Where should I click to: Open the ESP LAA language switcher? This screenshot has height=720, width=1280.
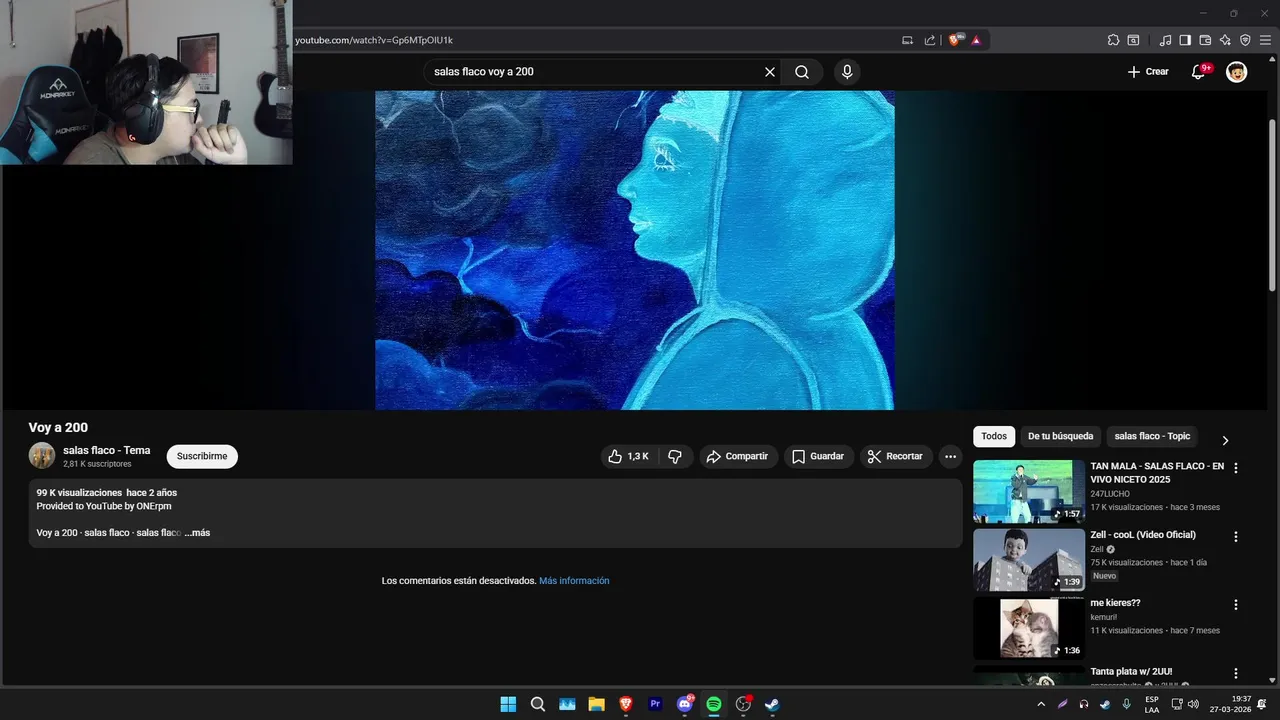click(x=1152, y=704)
